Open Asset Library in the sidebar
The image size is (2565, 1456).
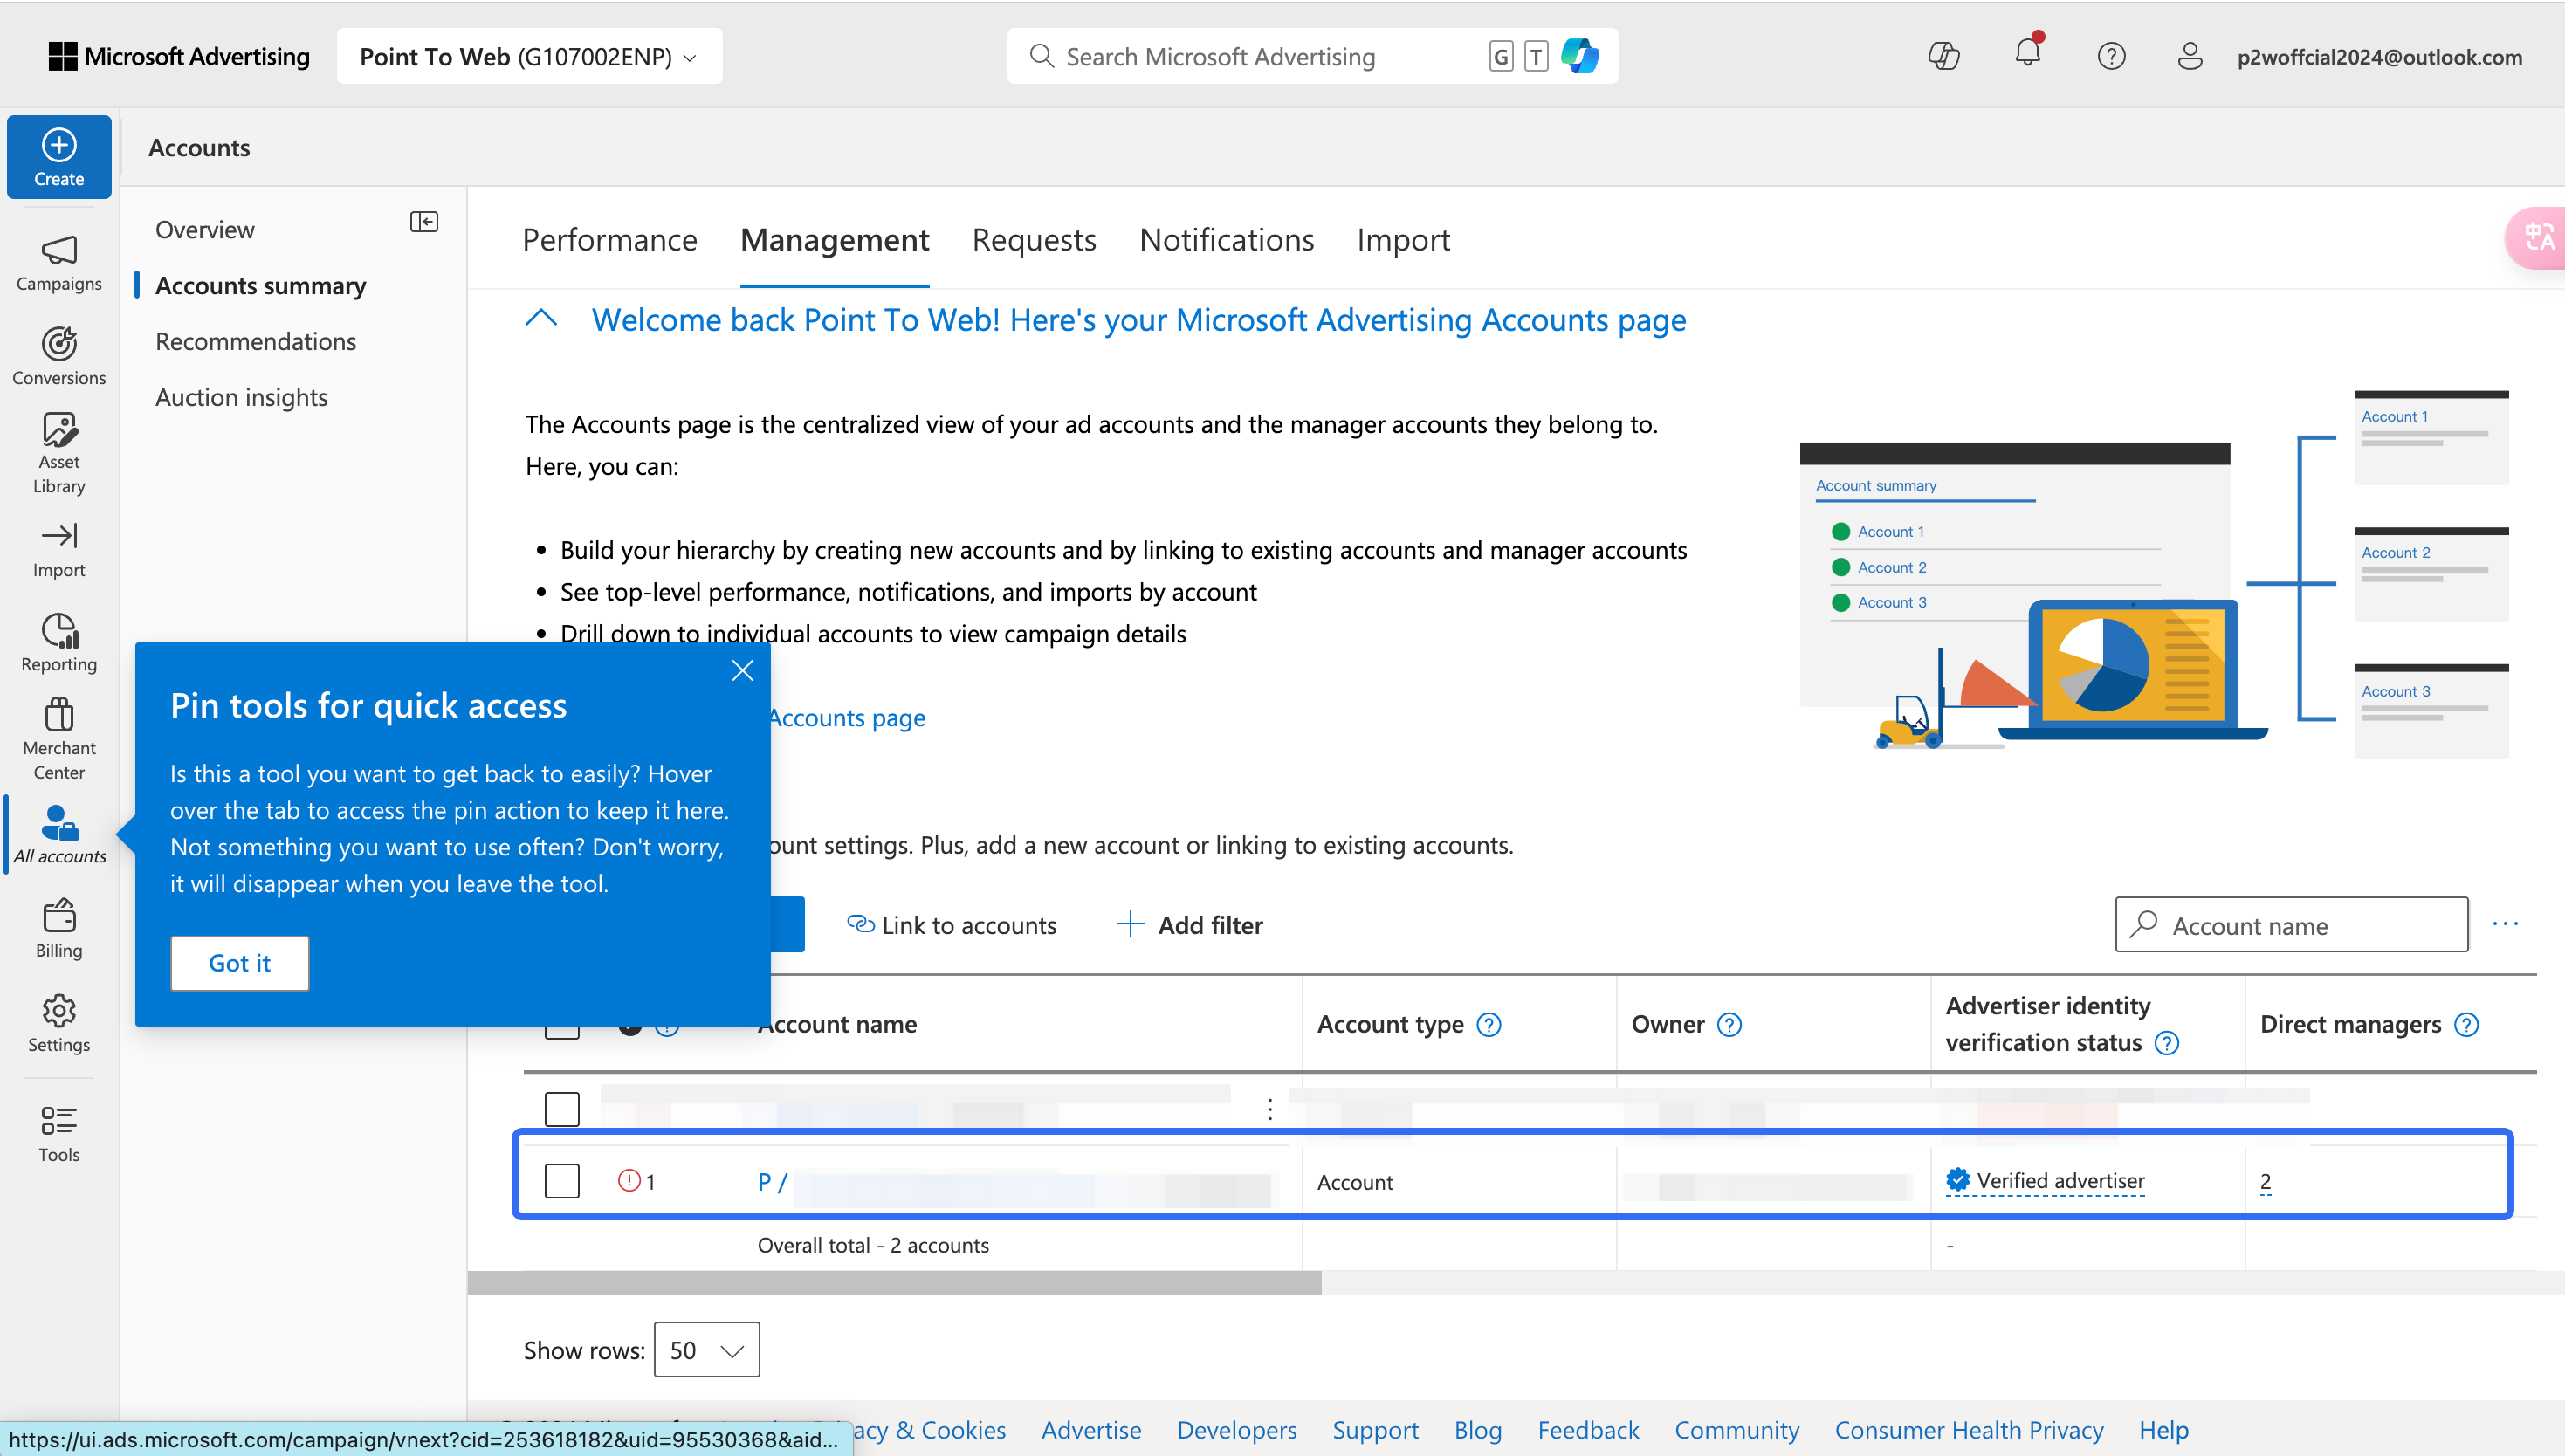[x=59, y=454]
